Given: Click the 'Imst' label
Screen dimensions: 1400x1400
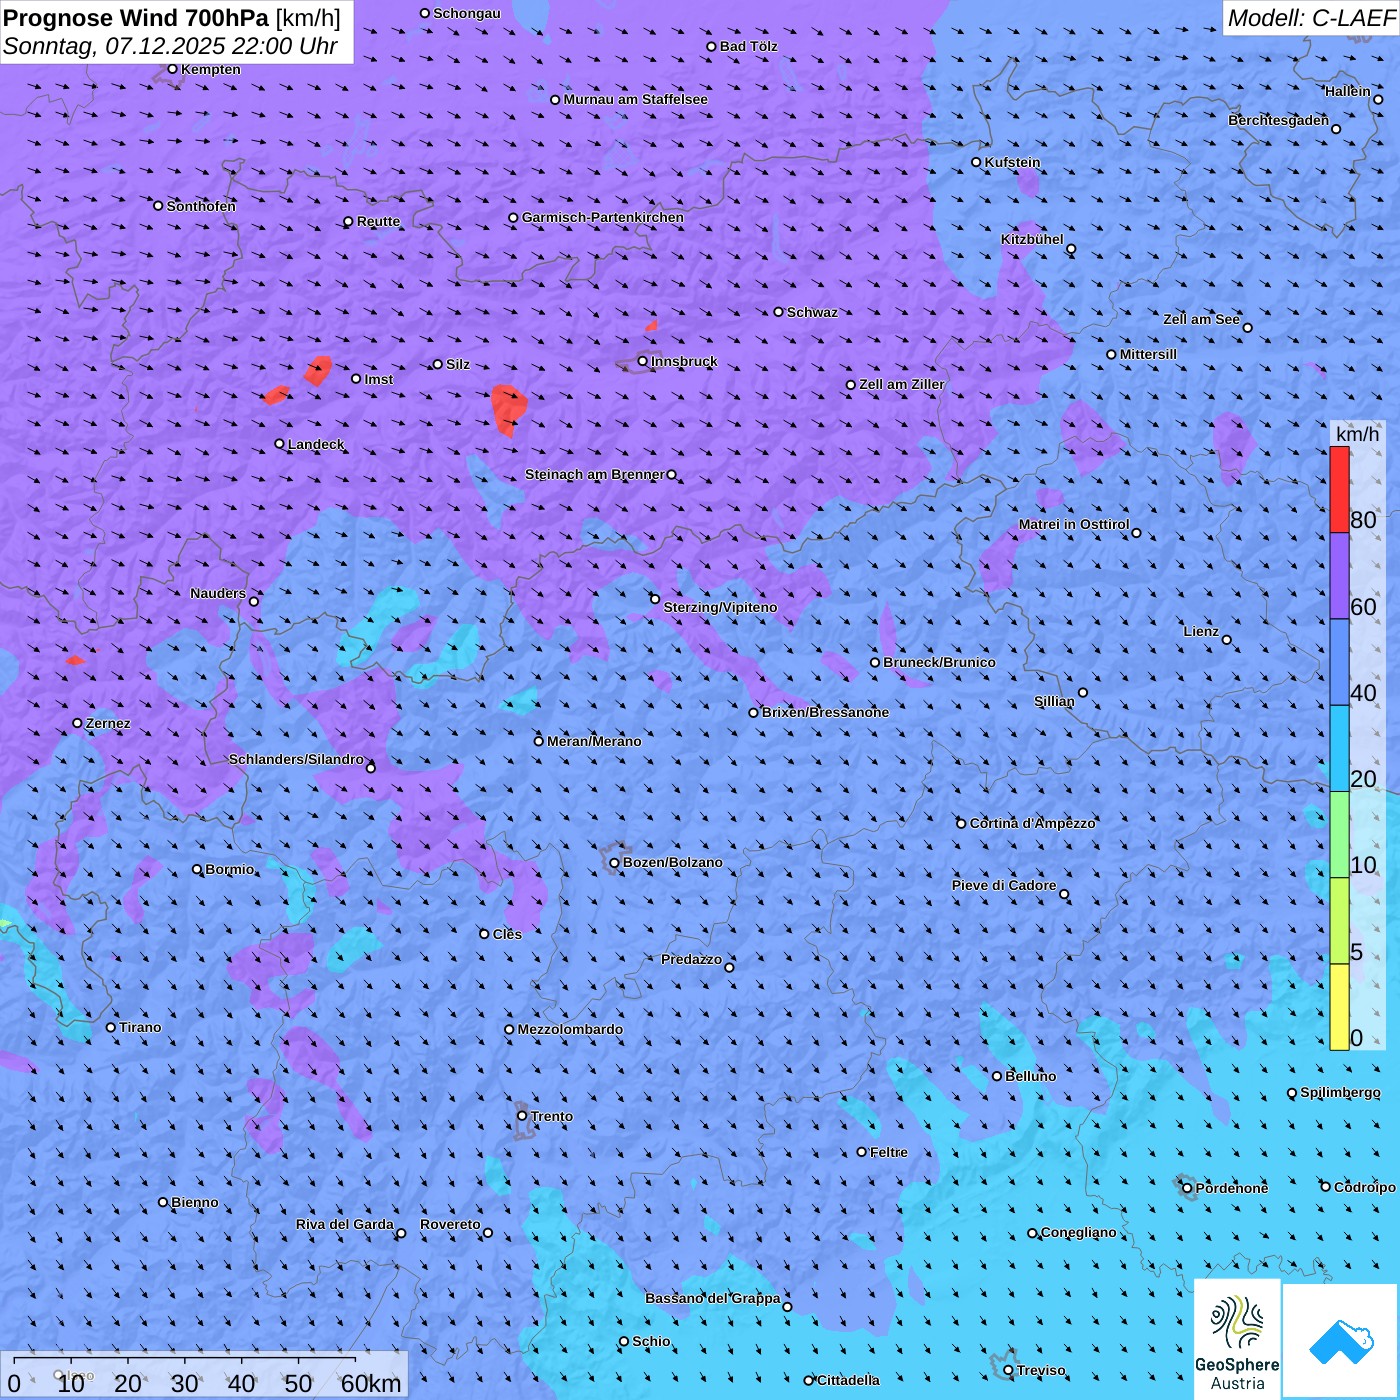Looking at the screenshot, I should click(x=378, y=379).
